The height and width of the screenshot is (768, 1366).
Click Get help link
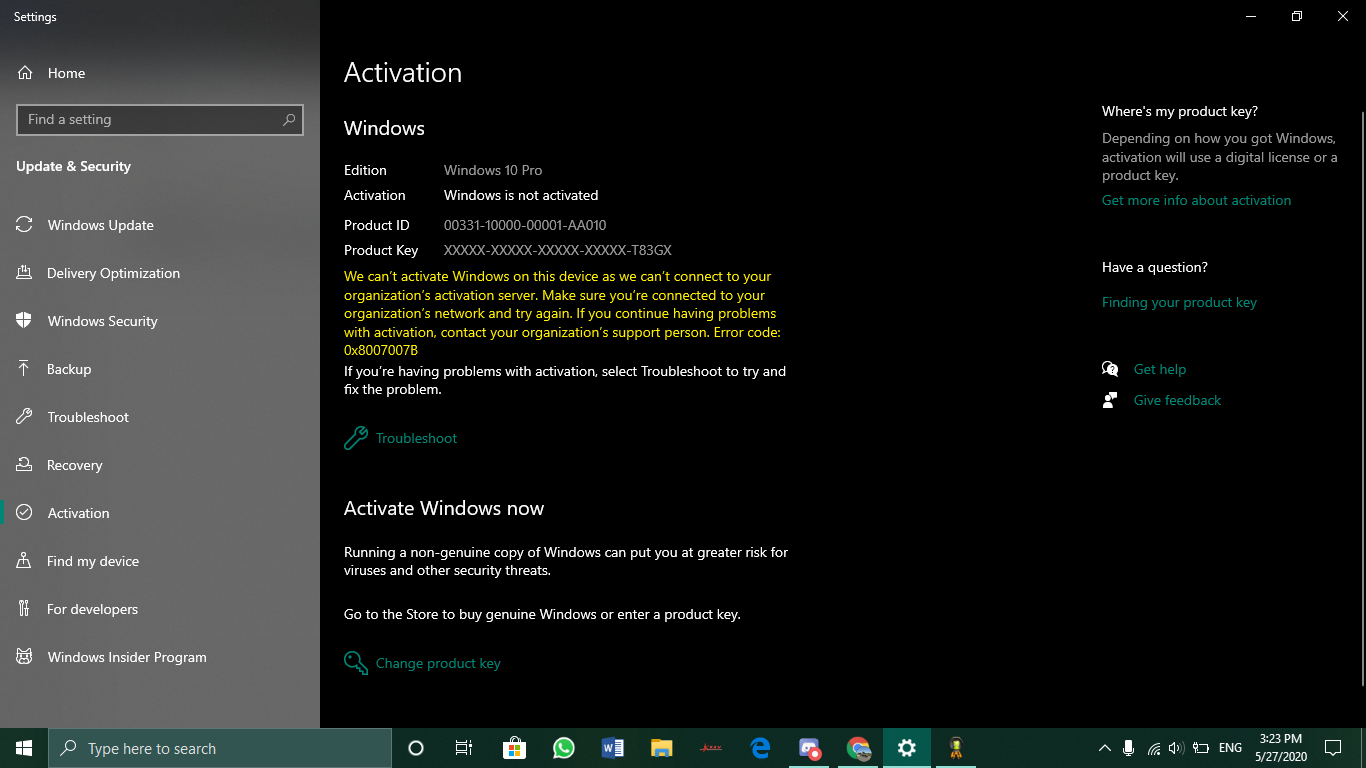click(x=1160, y=369)
